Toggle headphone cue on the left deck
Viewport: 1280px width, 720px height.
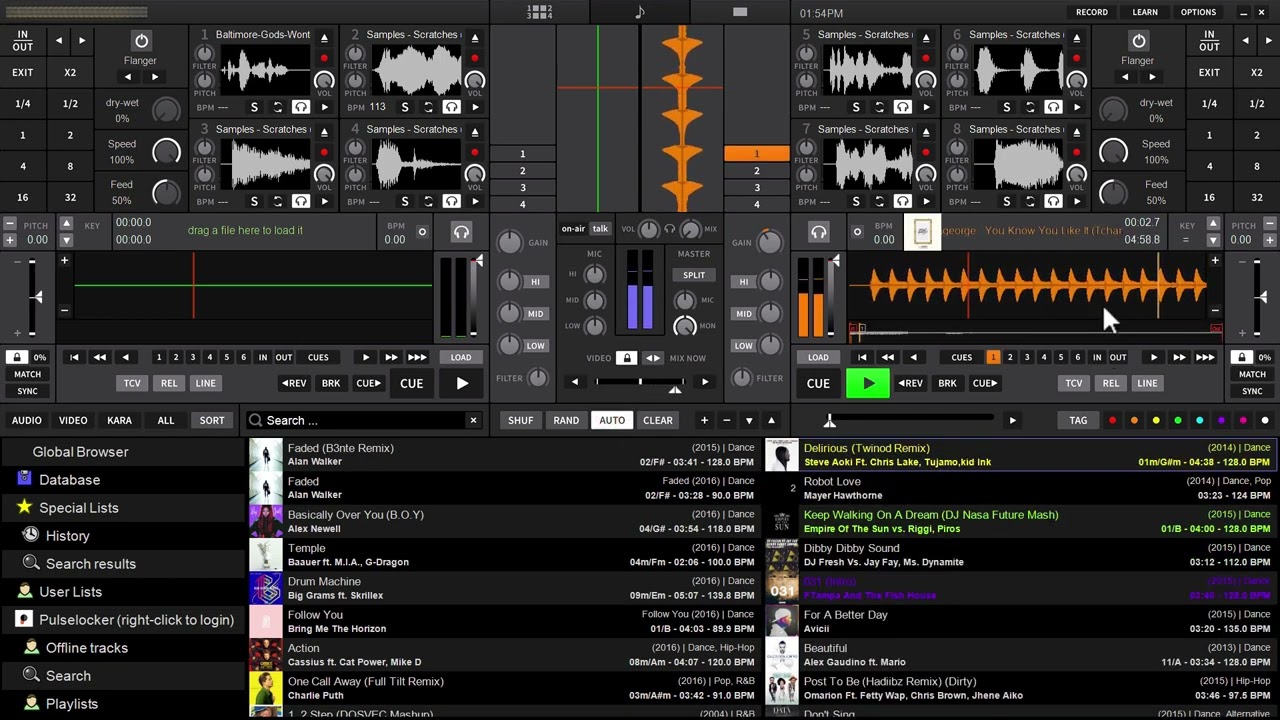[x=461, y=232]
